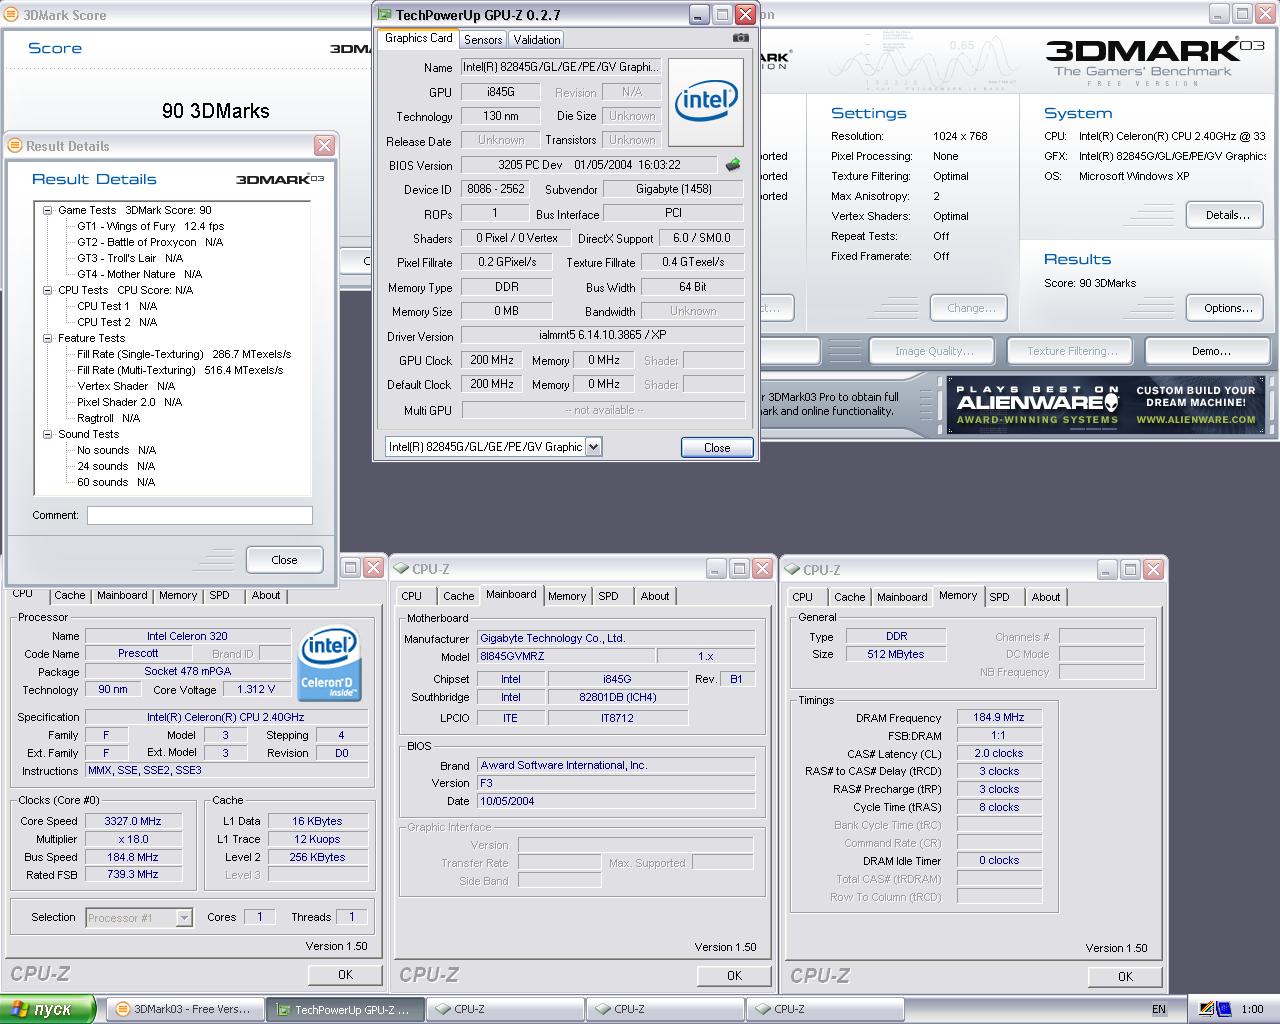
Task: Click GPU-Z screenshot camera icon
Action: click(740, 38)
